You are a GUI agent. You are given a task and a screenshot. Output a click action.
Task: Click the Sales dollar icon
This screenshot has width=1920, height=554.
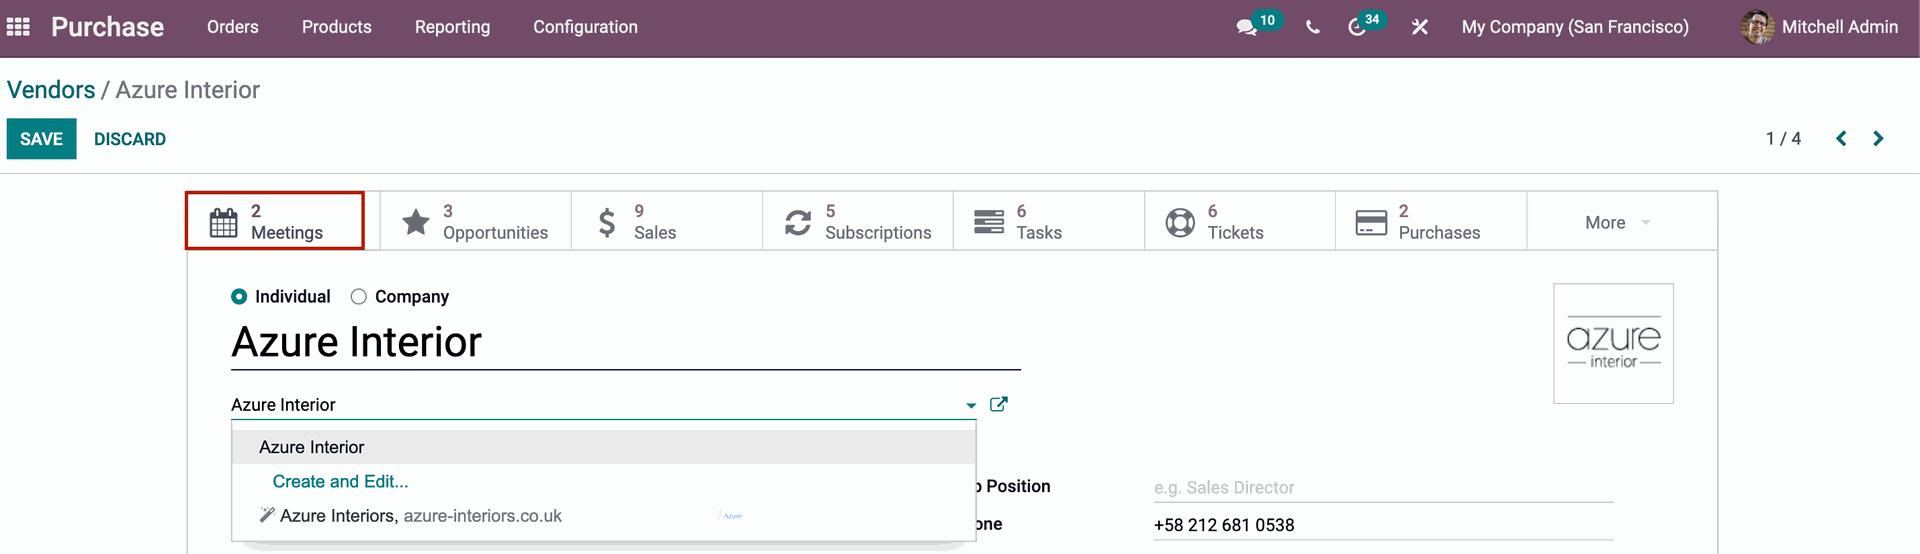click(607, 222)
